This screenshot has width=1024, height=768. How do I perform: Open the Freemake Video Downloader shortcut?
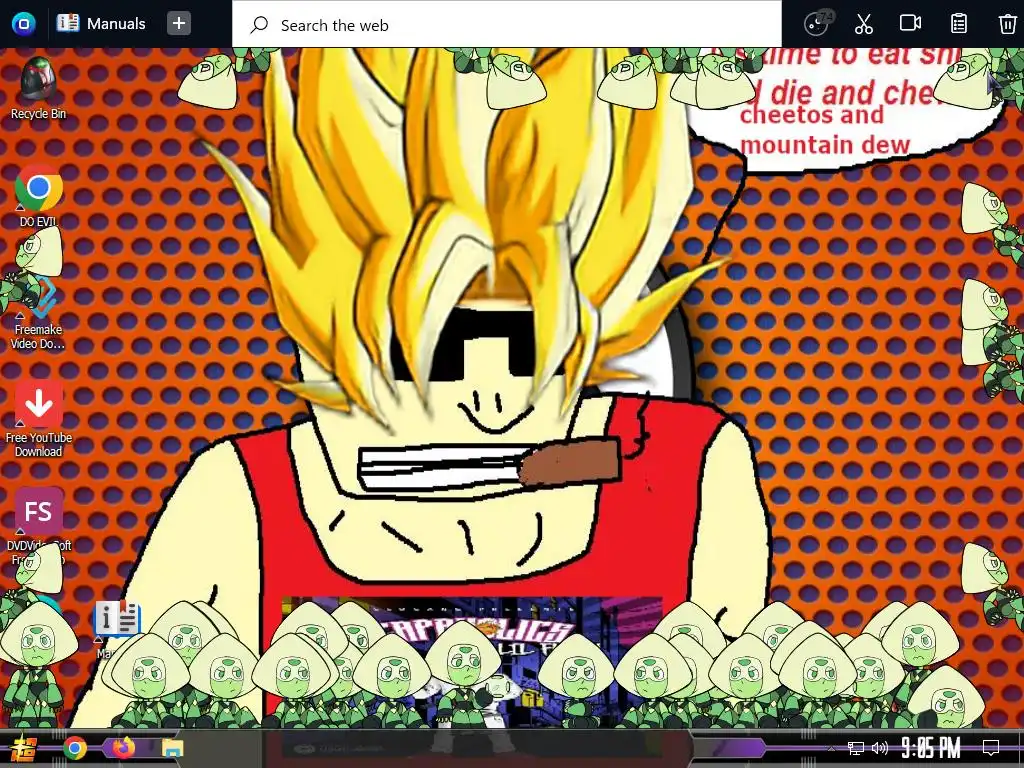click(x=38, y=313)
